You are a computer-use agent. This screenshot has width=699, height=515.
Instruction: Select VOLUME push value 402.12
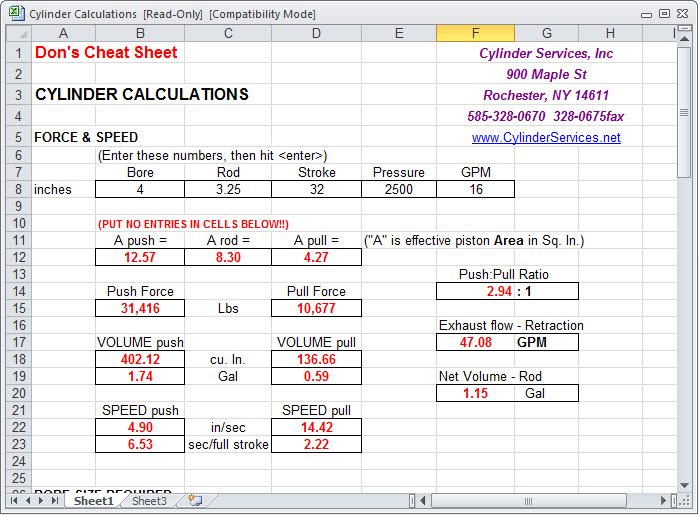(x=140, y=359)
